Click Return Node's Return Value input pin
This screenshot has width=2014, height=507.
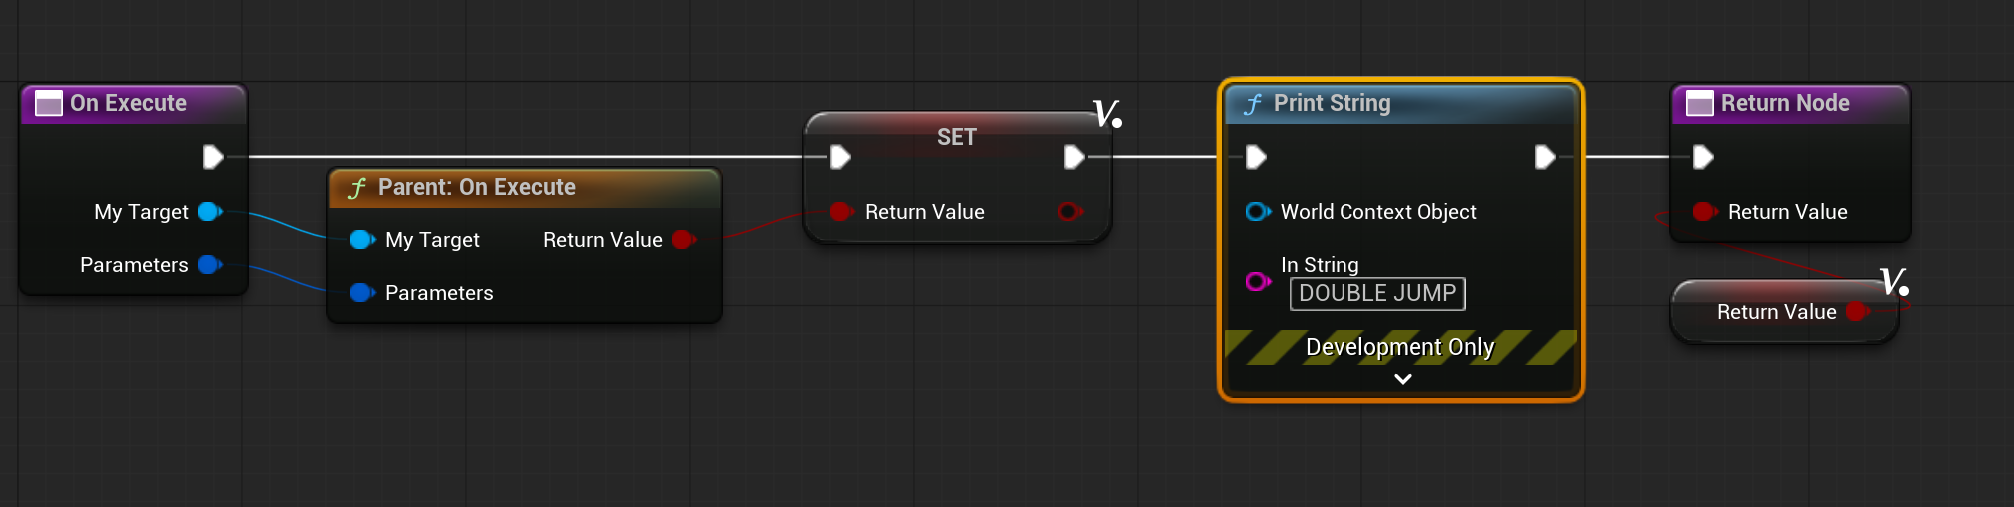tap(1705, 212)
